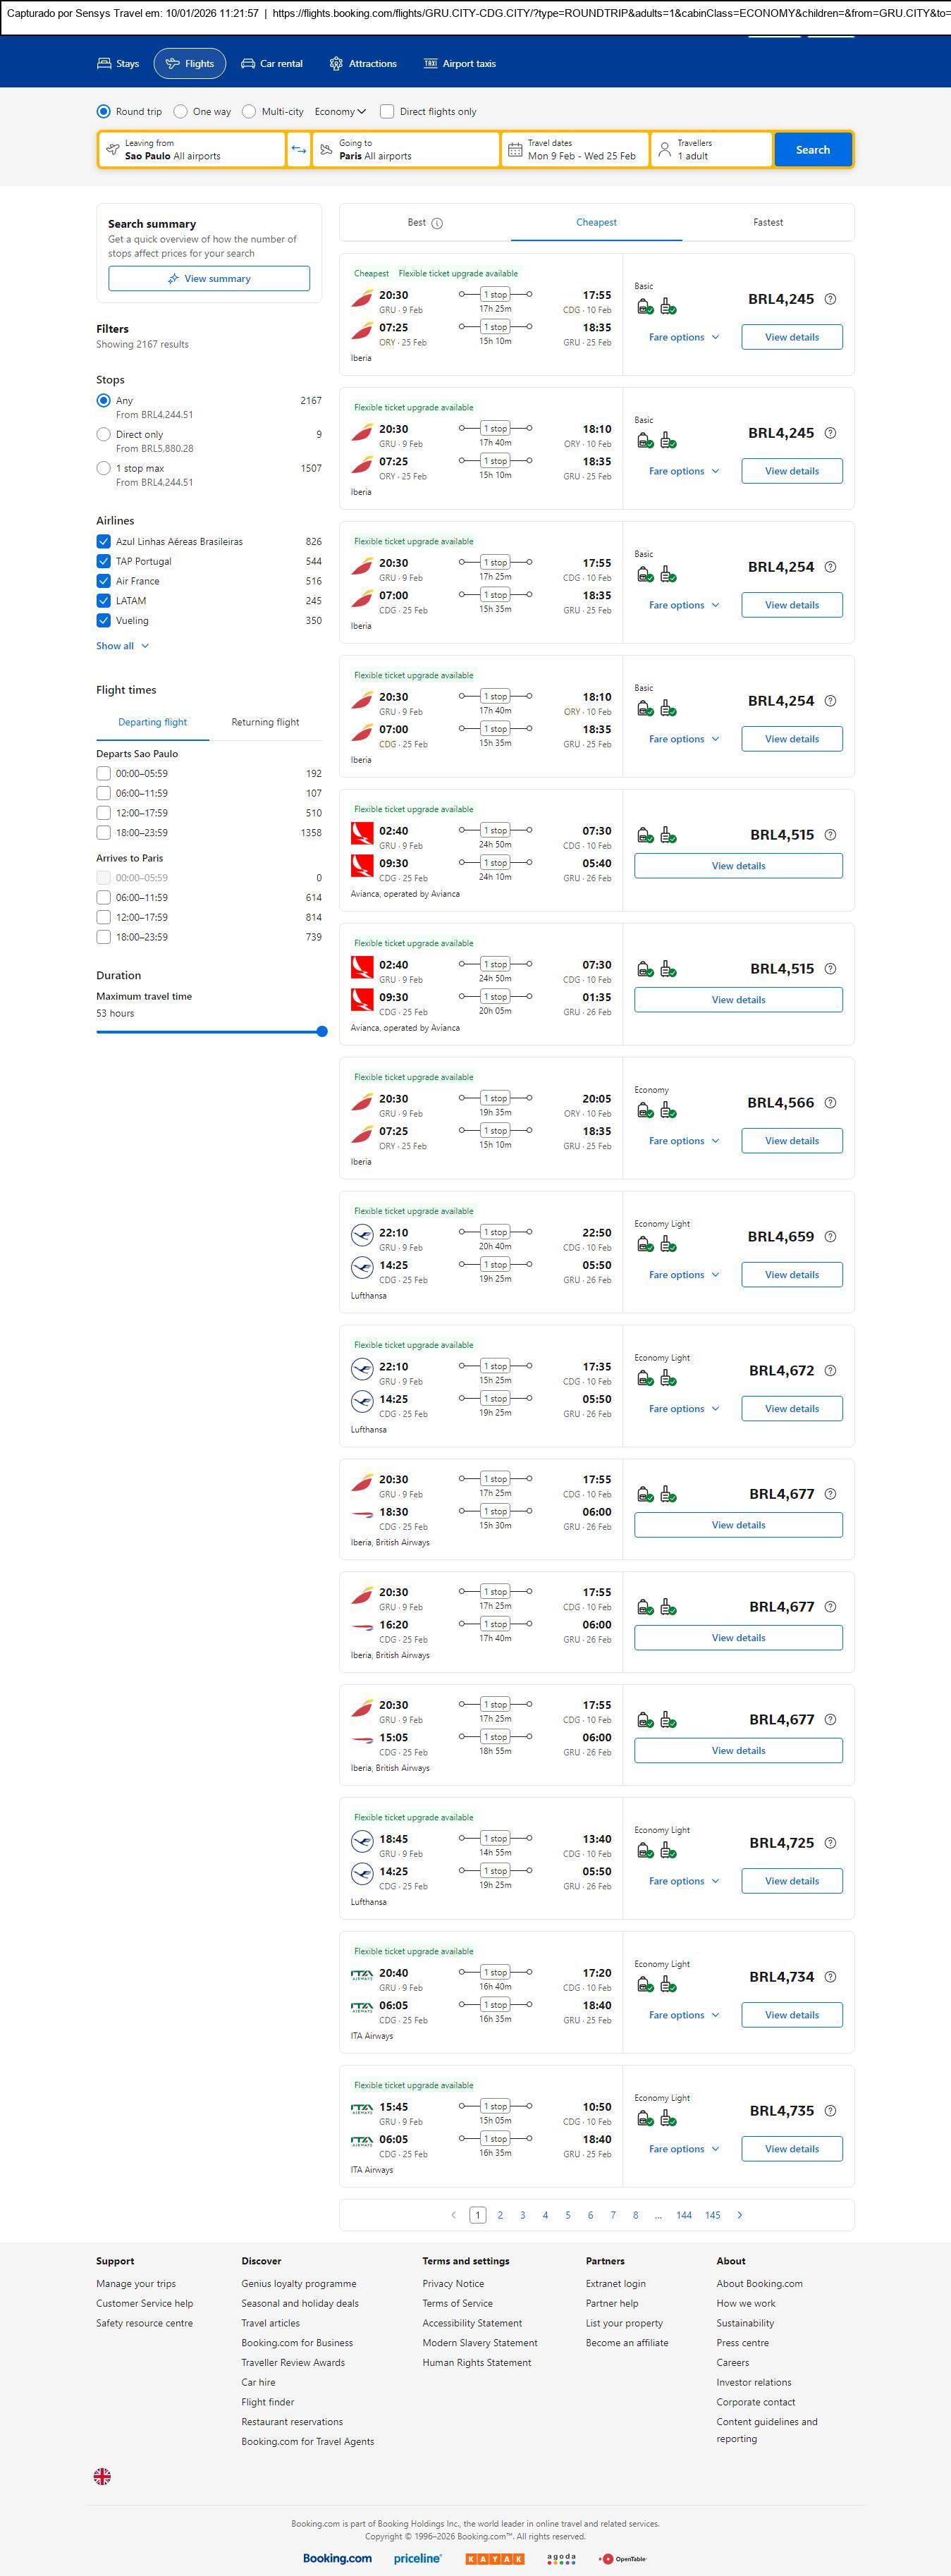Expand Show all airlines list

pyautogui.click(x=122, y=646)
